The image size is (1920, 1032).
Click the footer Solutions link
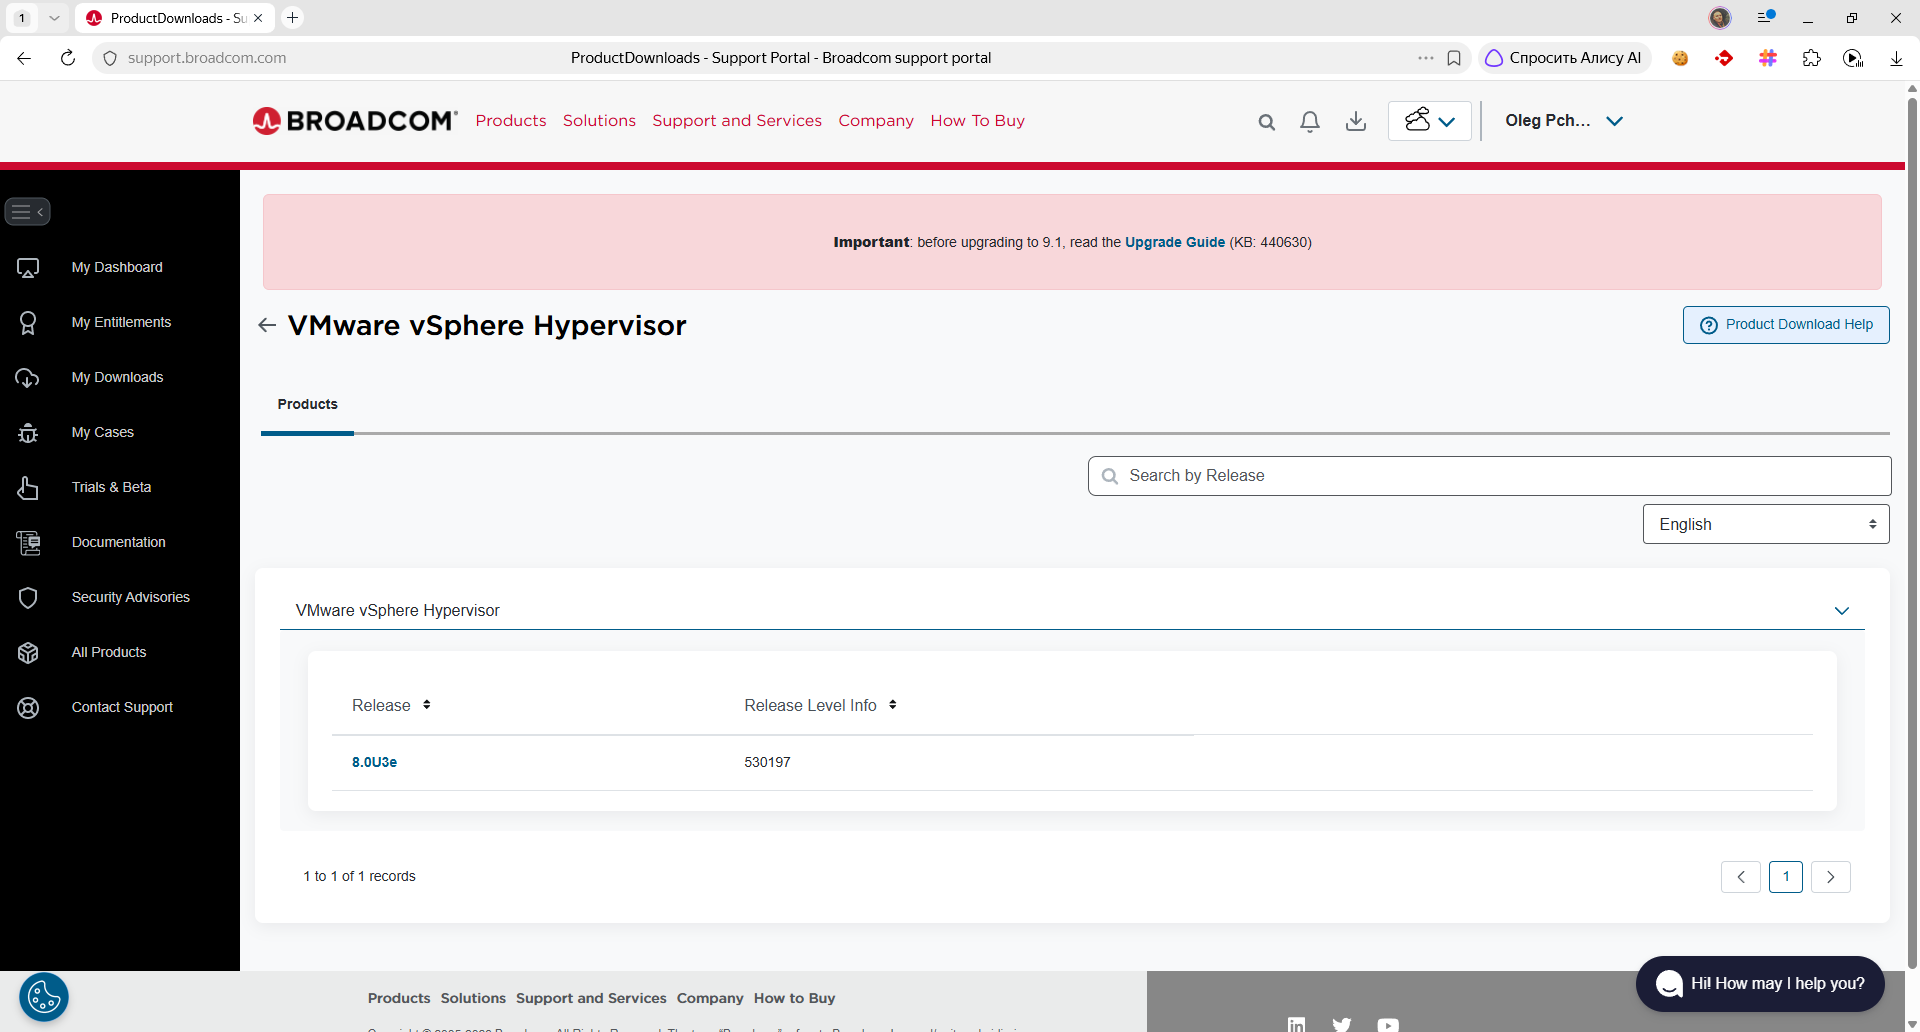point(473,998)
